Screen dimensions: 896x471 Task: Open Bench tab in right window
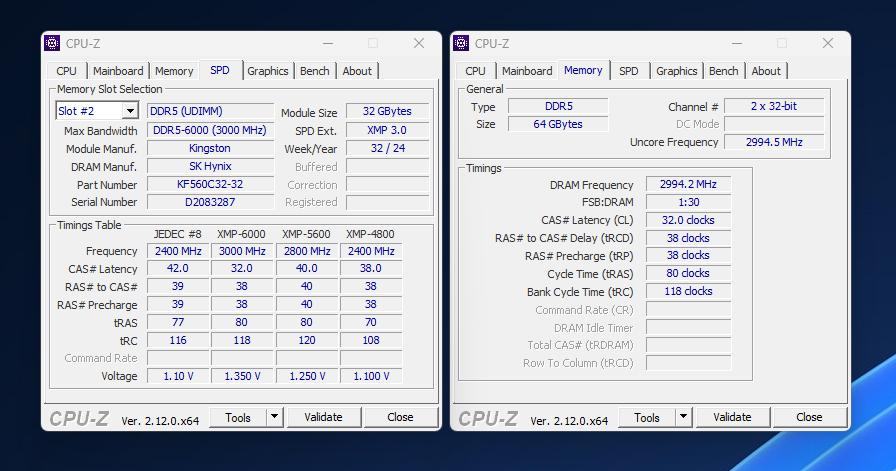point(724,71)
